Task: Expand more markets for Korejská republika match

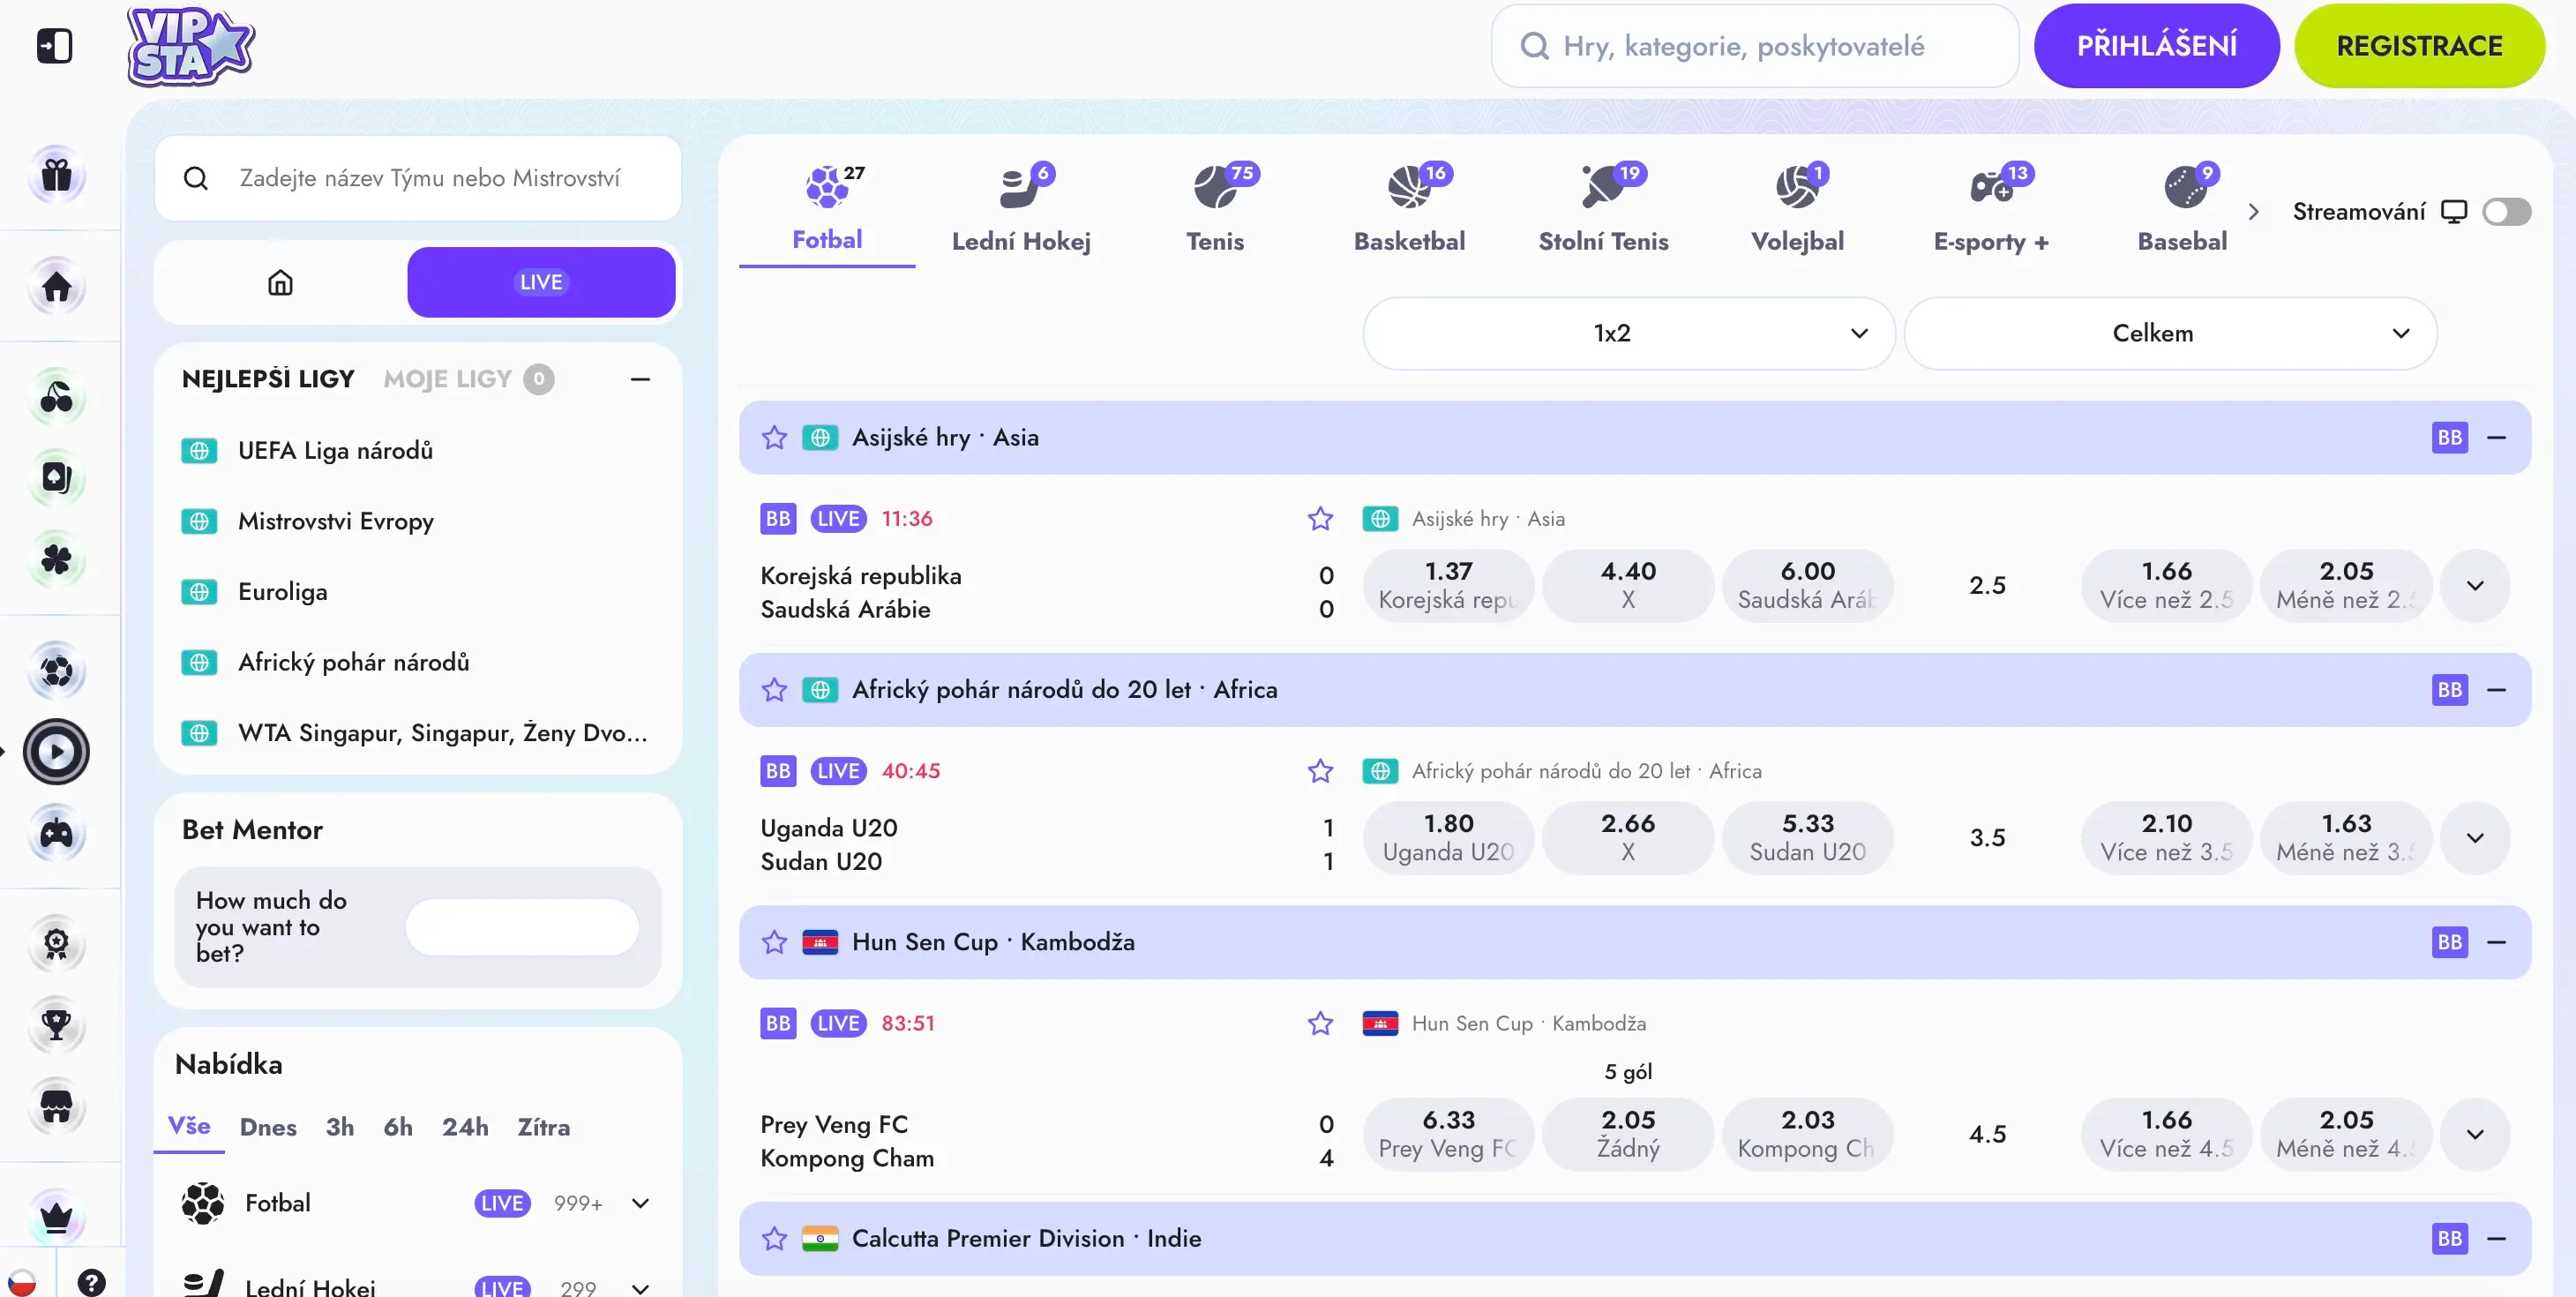Action: click(x=2475, y=585)
